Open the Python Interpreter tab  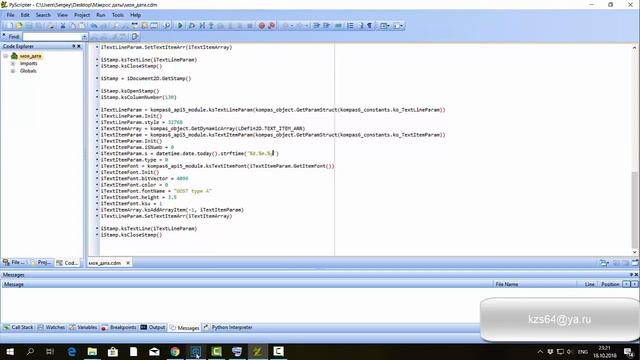[228, 327]
